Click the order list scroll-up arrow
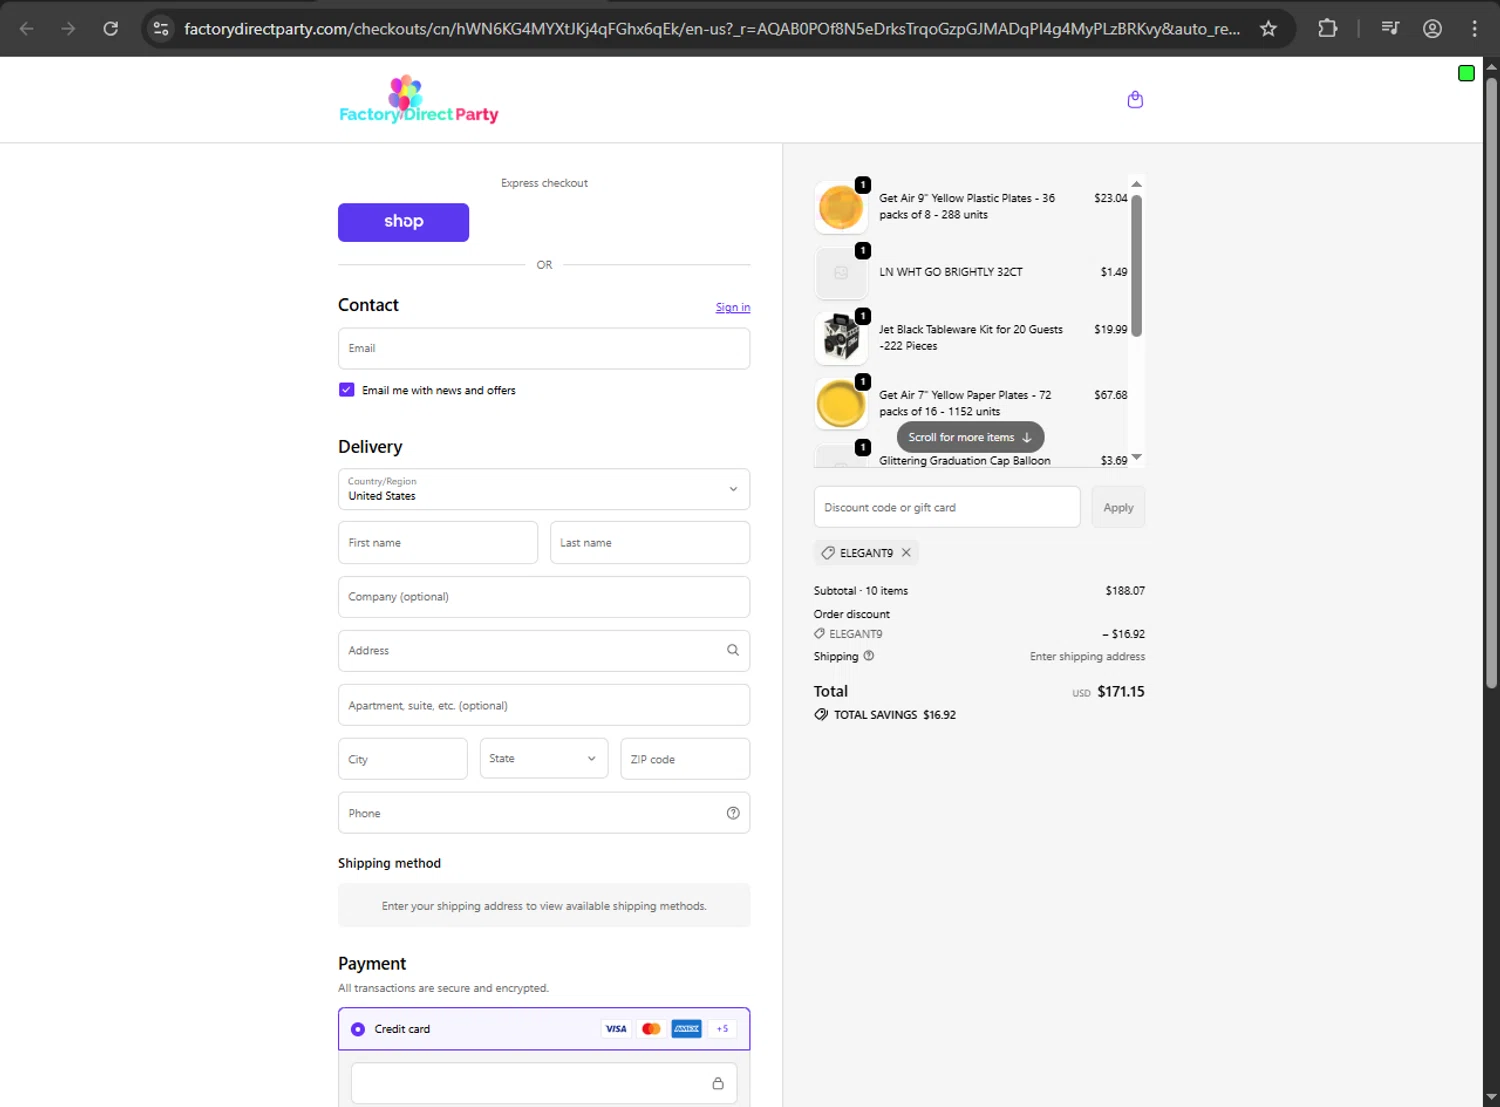 [x=1136, y=184]
